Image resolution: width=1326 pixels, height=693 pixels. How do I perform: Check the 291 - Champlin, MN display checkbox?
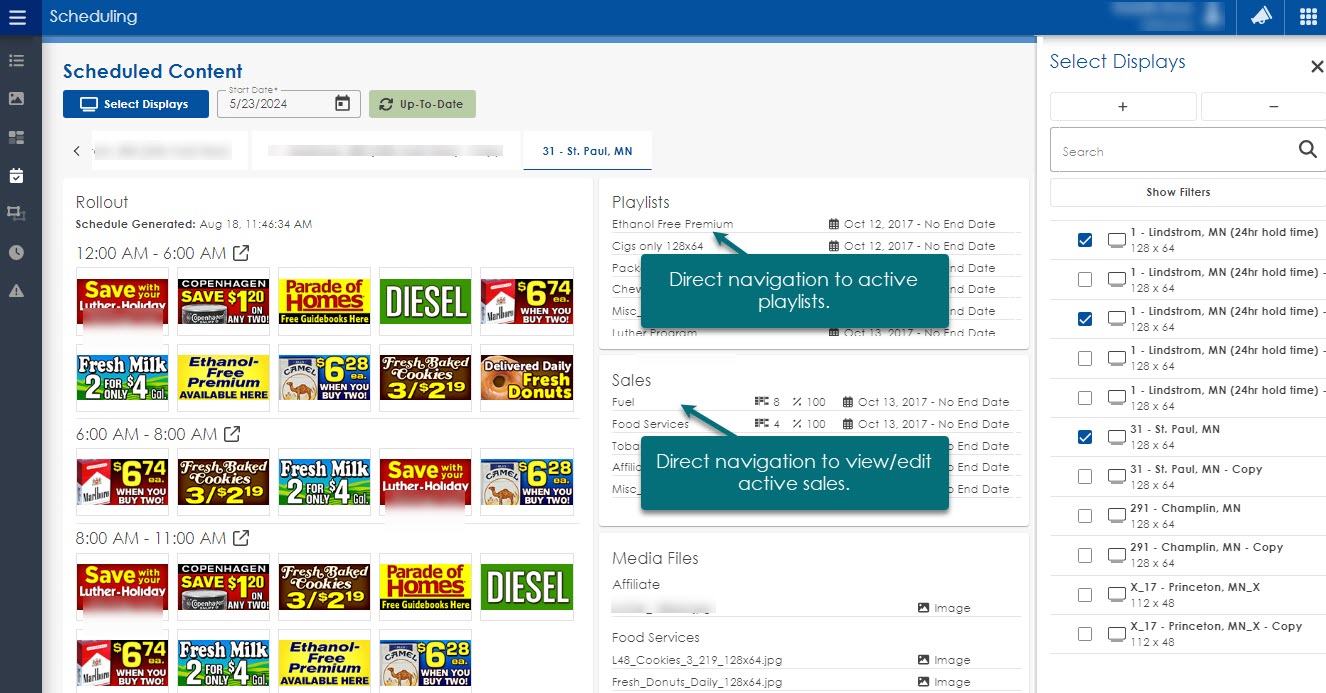(x=1085, y=516)
